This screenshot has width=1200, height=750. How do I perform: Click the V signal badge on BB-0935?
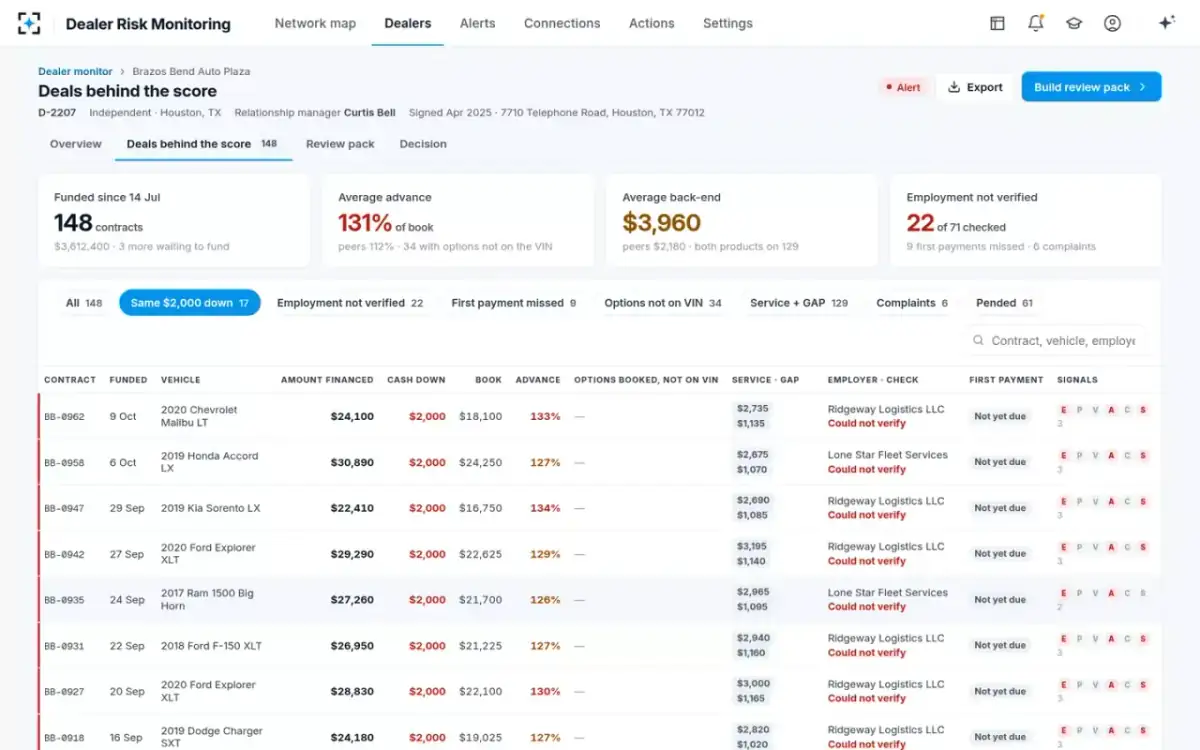coord(1095,593)
